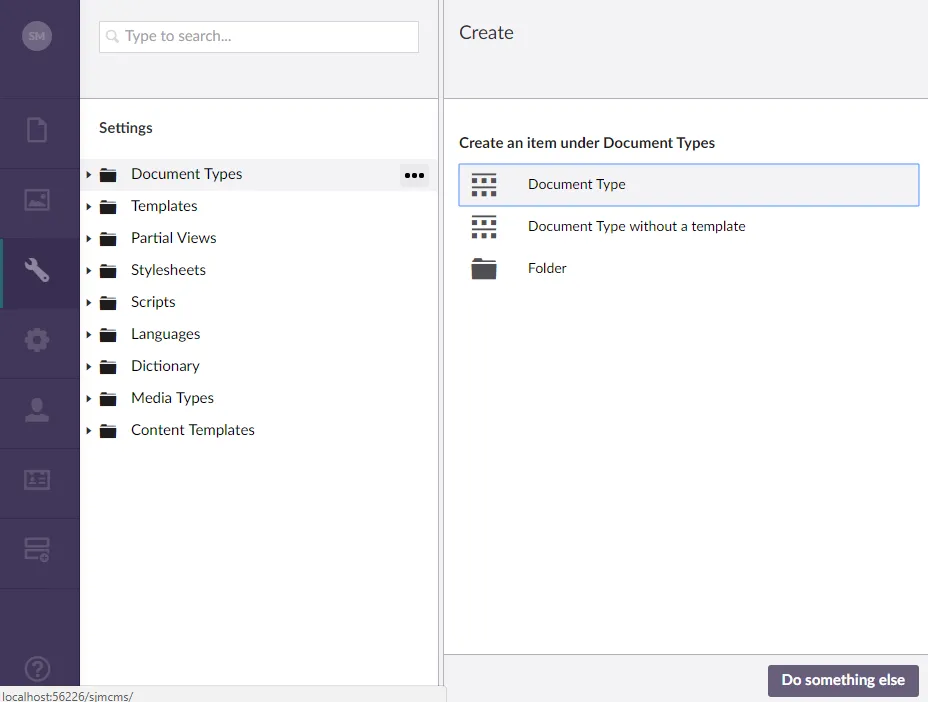Open the Media section image icon

(37, 200)
